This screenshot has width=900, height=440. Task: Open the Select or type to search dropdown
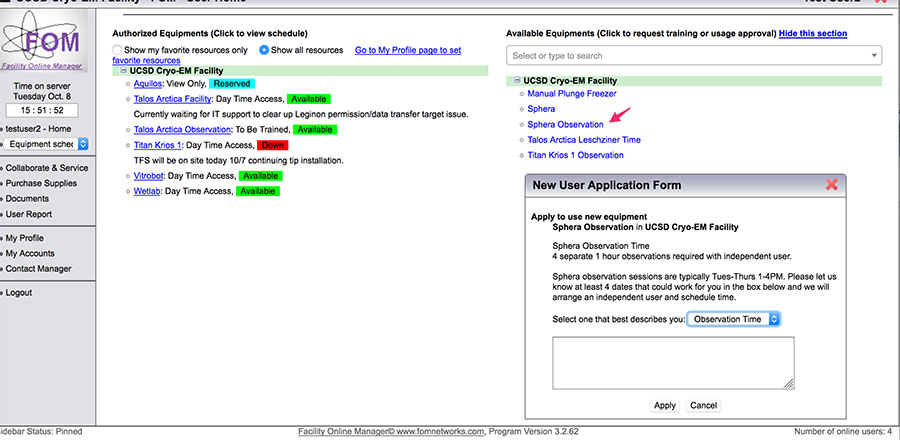(x=693, y=56)
